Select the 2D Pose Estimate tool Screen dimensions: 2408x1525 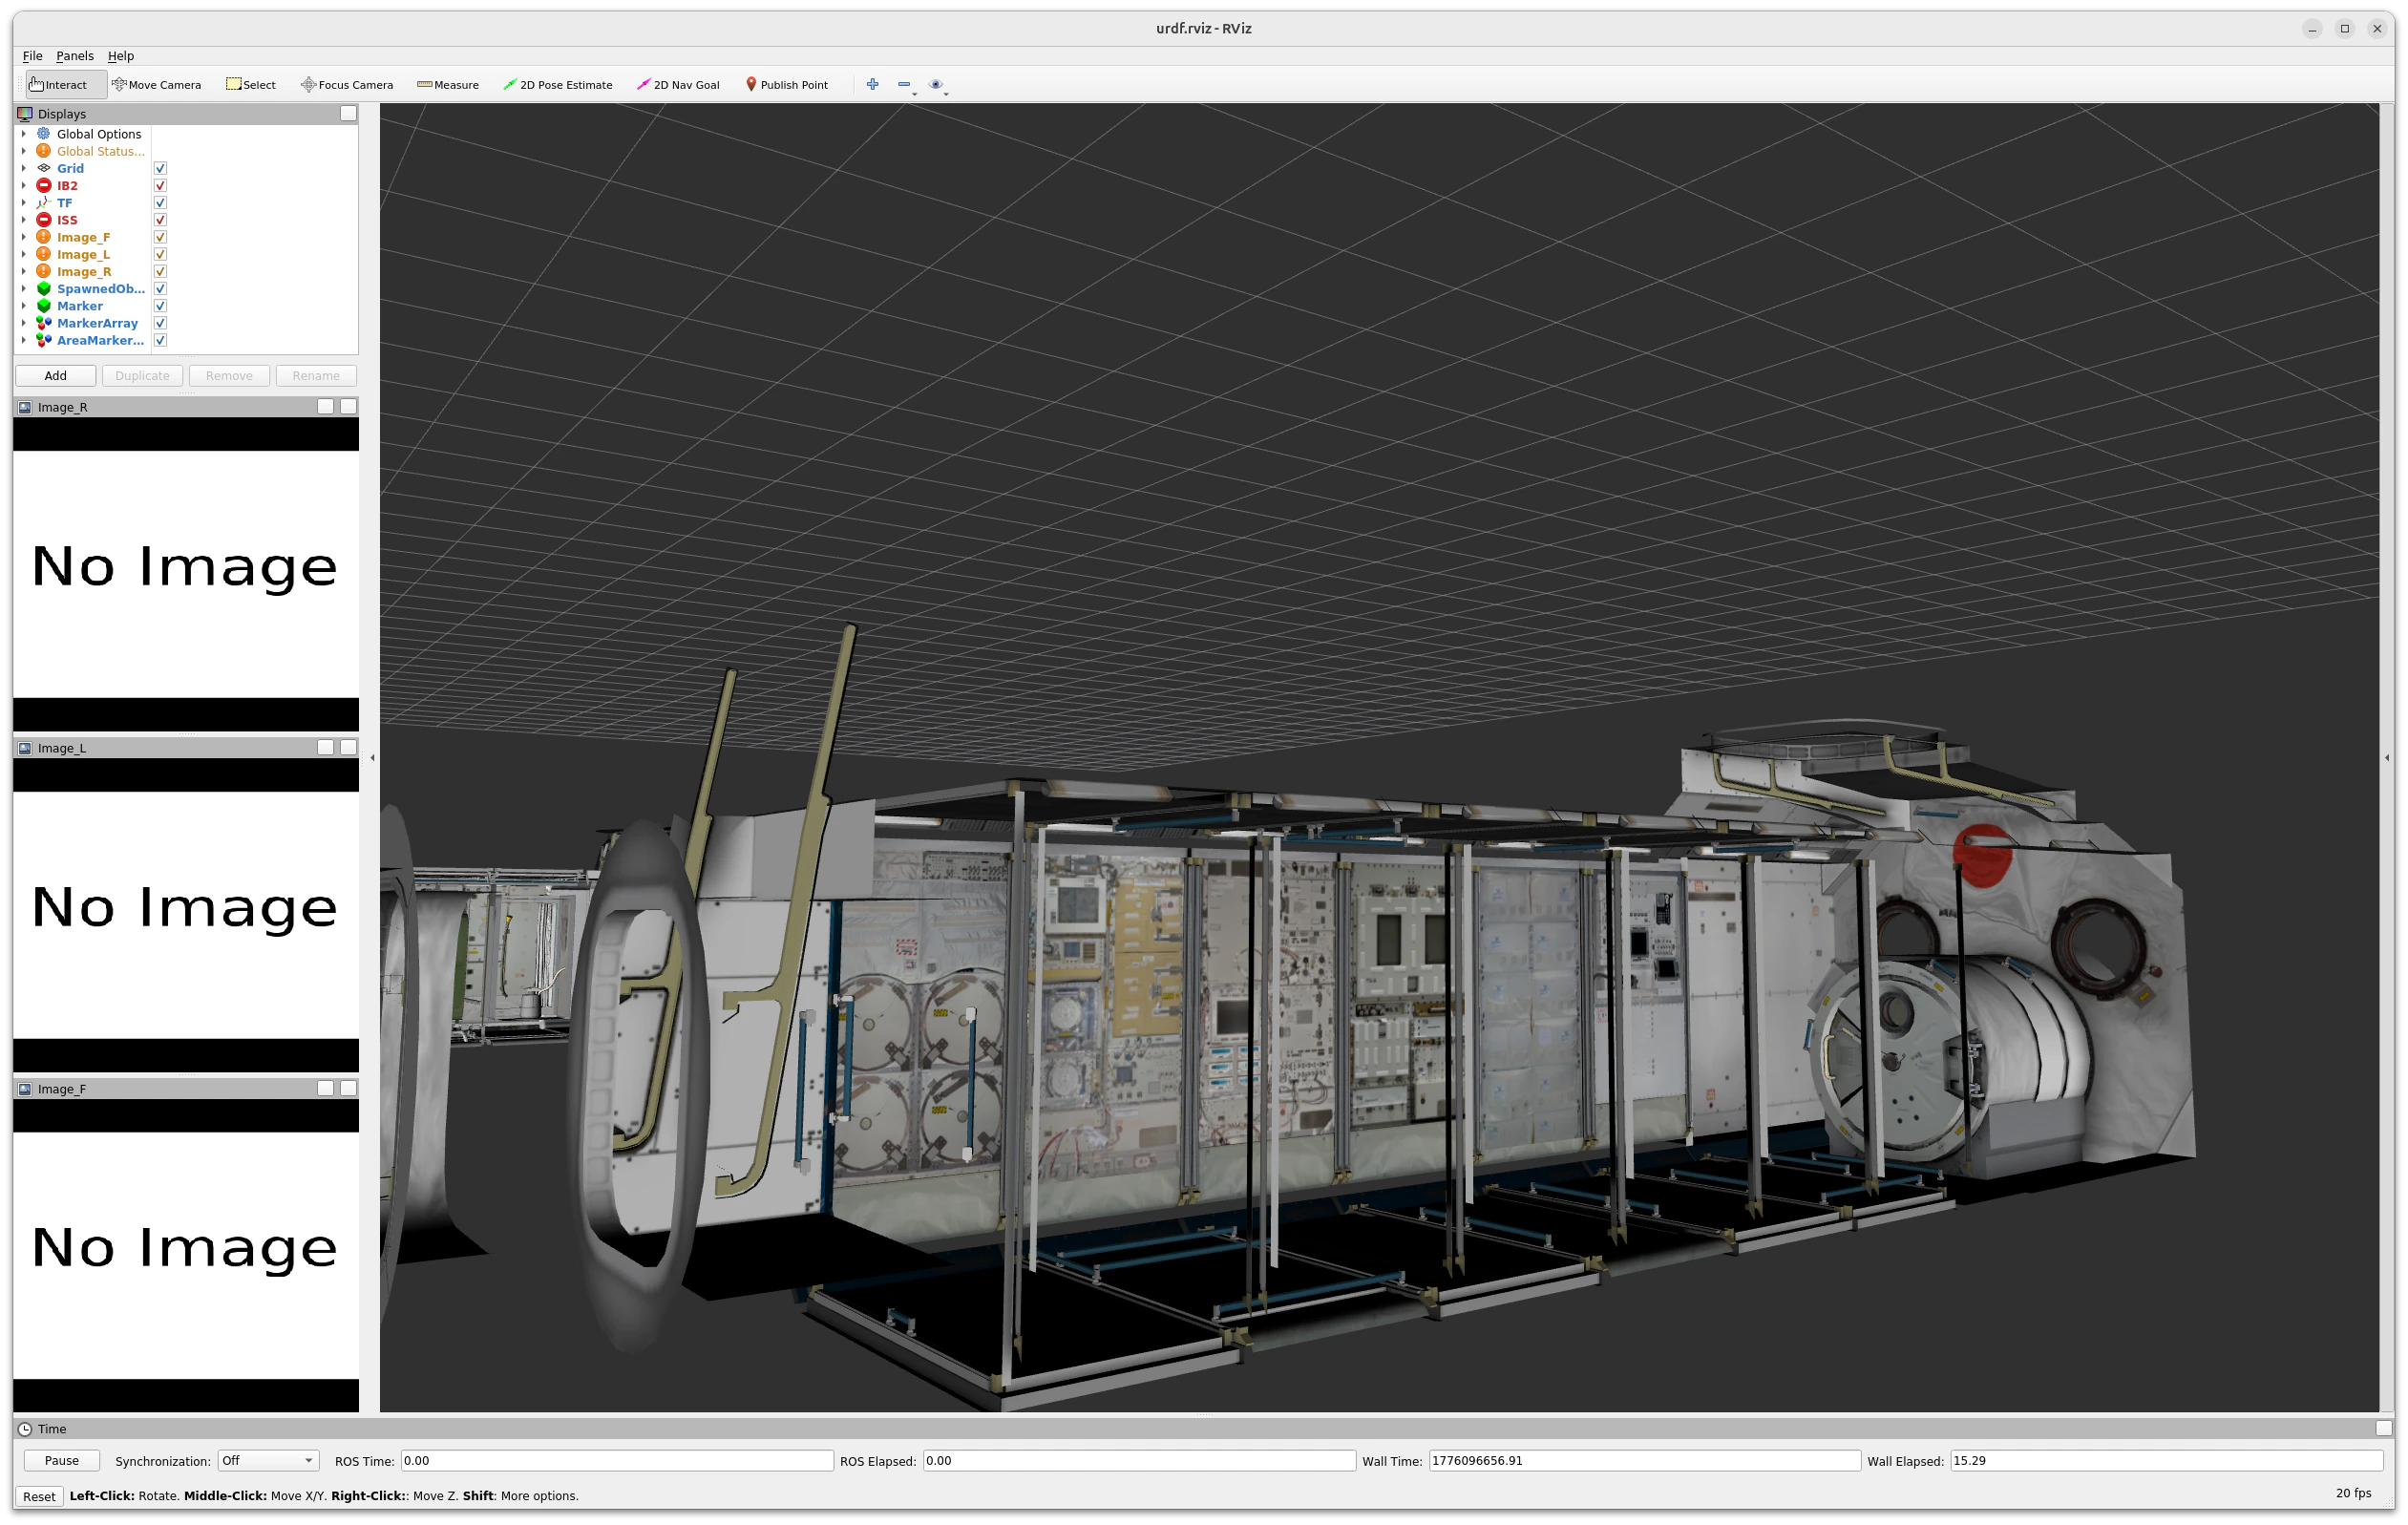click(x=558, y=85)
